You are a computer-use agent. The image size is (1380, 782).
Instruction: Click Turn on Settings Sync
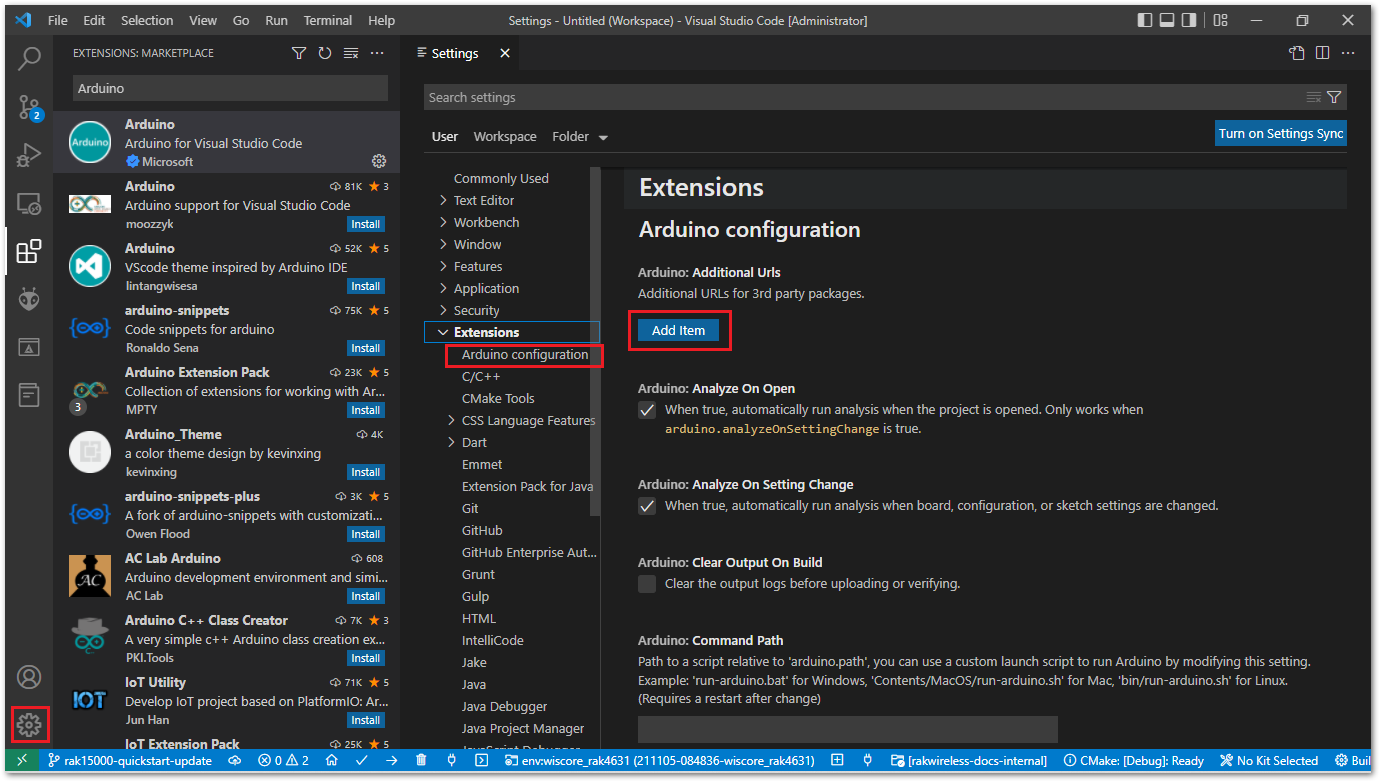tap(1280, 134)
